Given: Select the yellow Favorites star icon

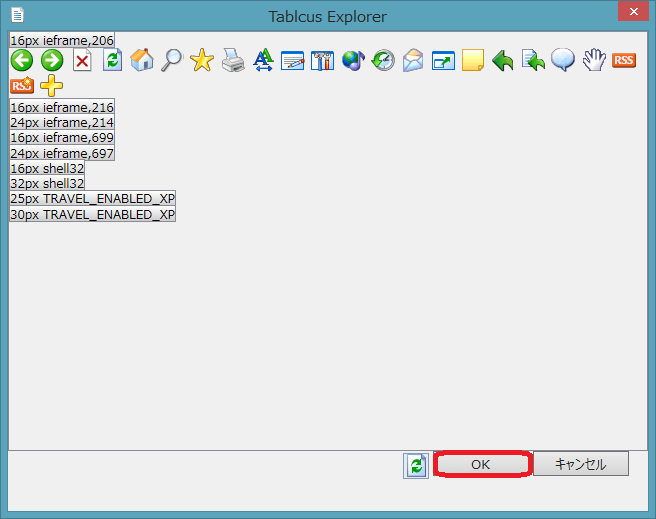Looking at the screenshot, I should pos(202,61).
